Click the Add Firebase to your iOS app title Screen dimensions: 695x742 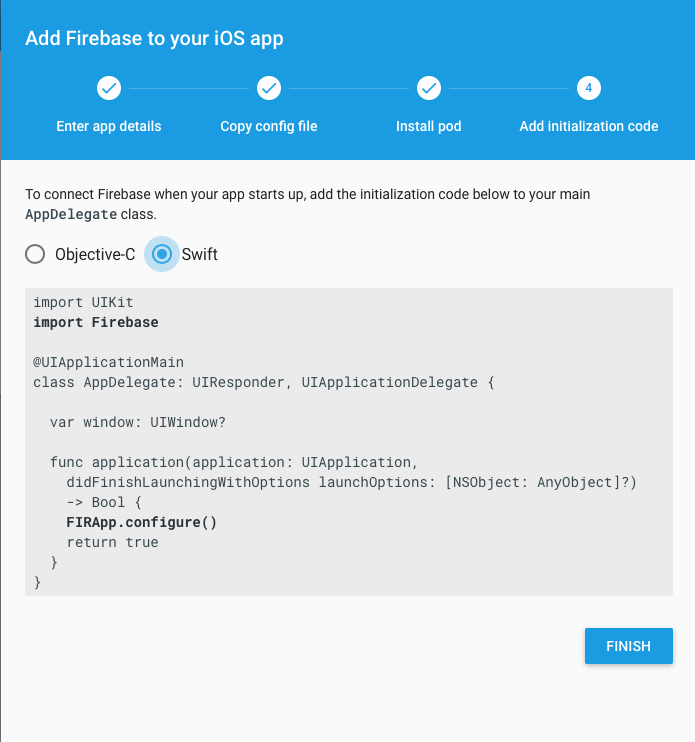click(154, 39)
